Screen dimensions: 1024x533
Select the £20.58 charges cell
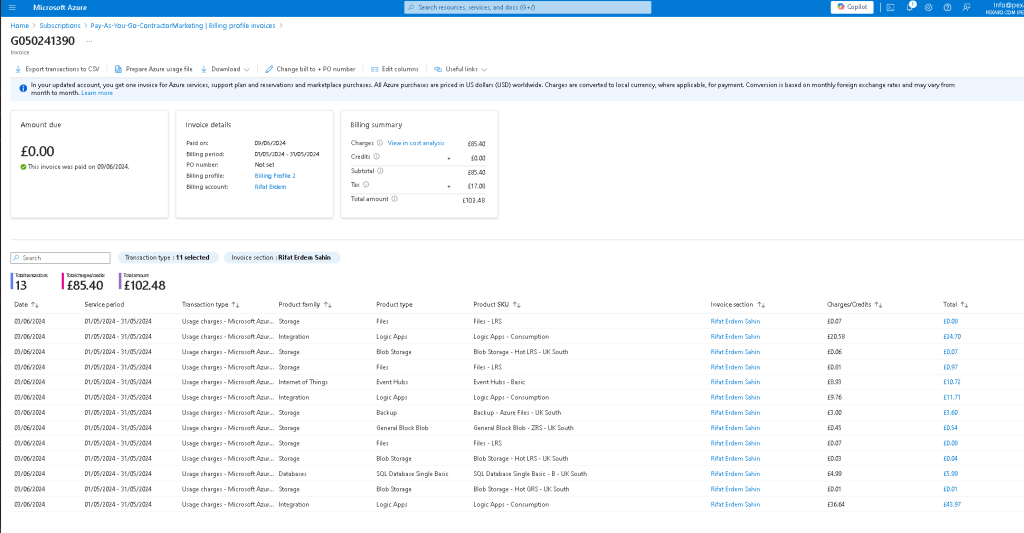pos(835,337)
